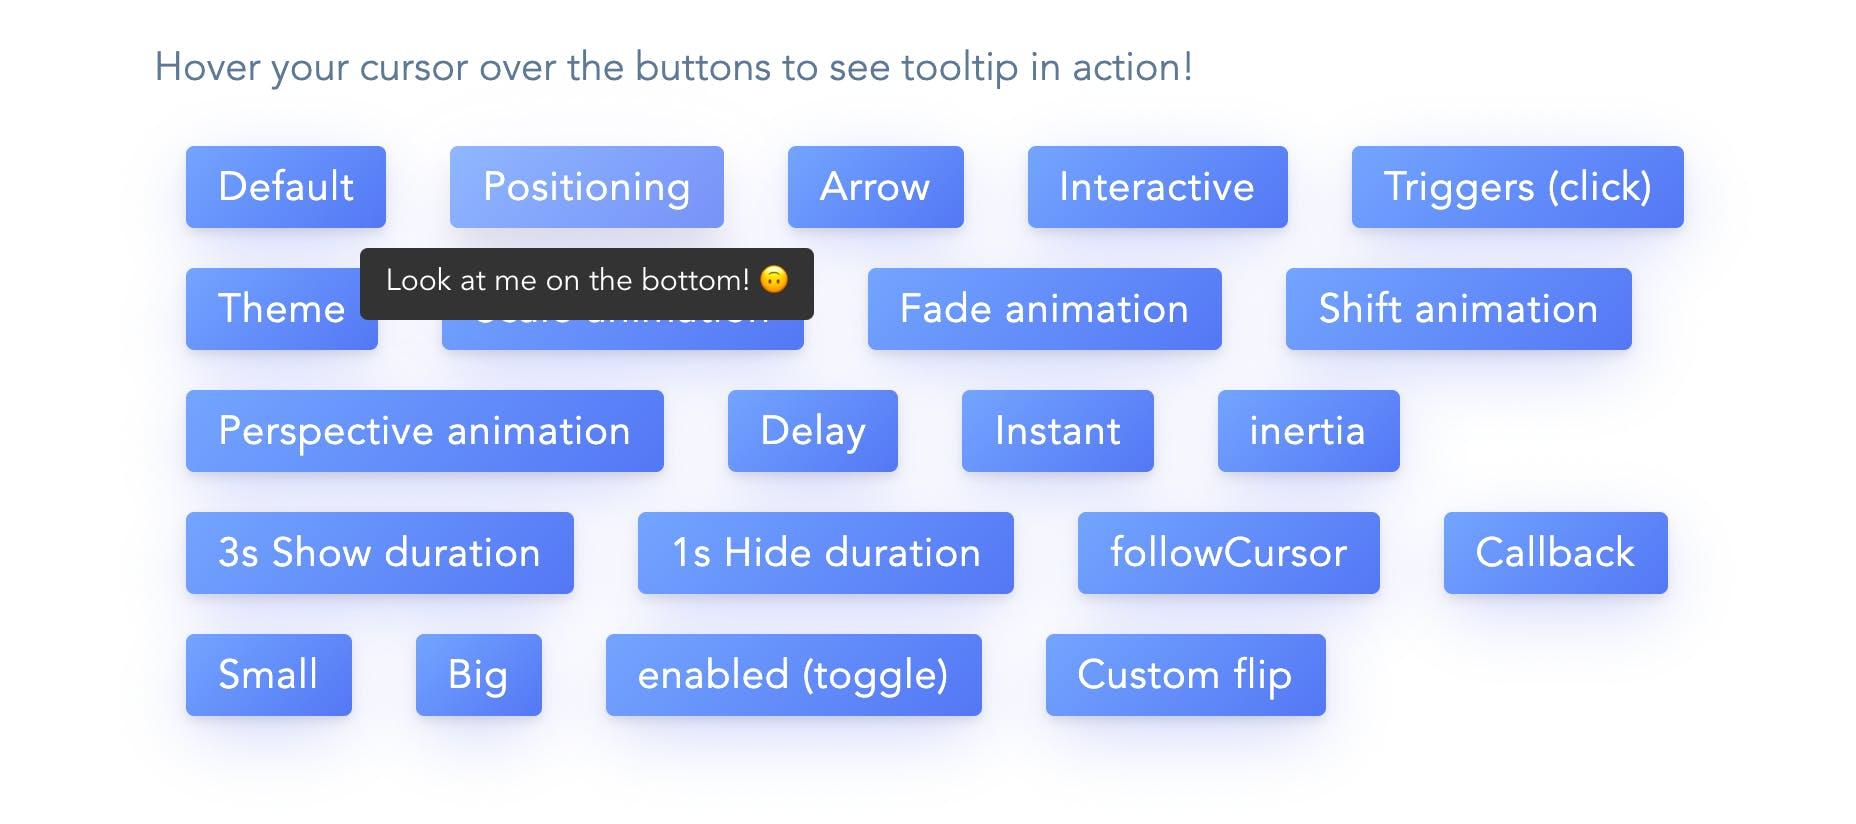This screenshot has width=1856, height=824.
Task: Click the Interactive button
Action: (x=1157, y=187)
